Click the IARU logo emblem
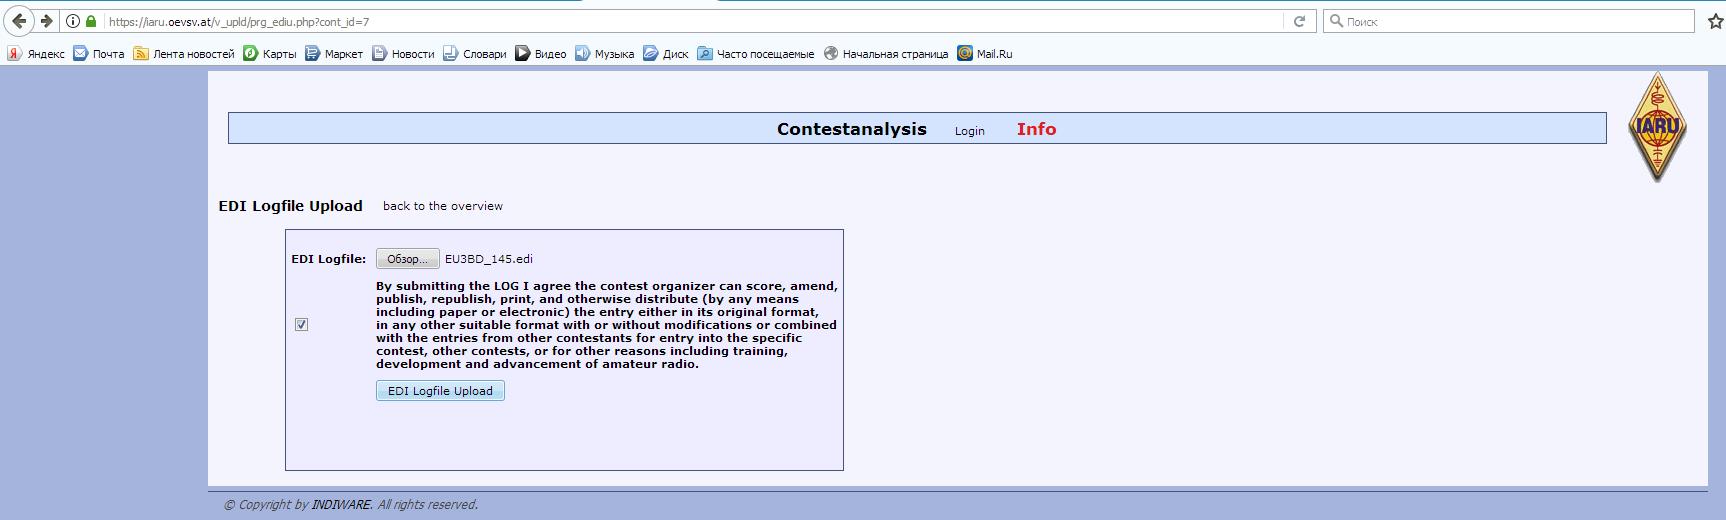The image size is (1726, 520). 1657,127
